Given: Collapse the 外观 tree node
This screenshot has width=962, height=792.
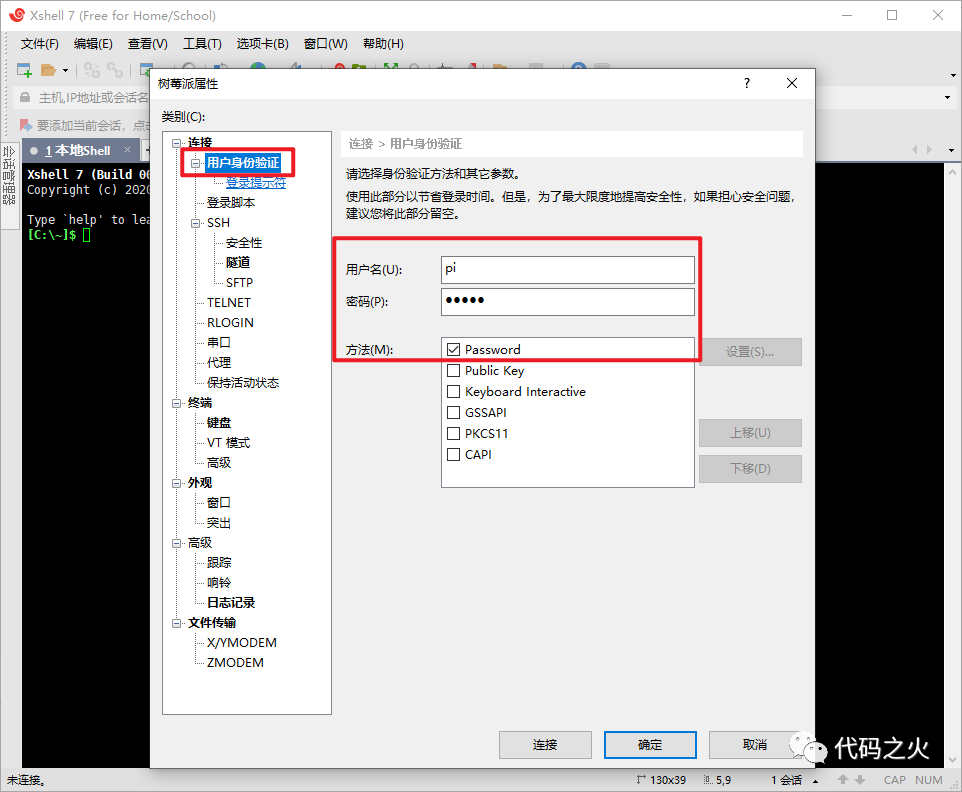Looking at the screenshot, I should point(177,483).
